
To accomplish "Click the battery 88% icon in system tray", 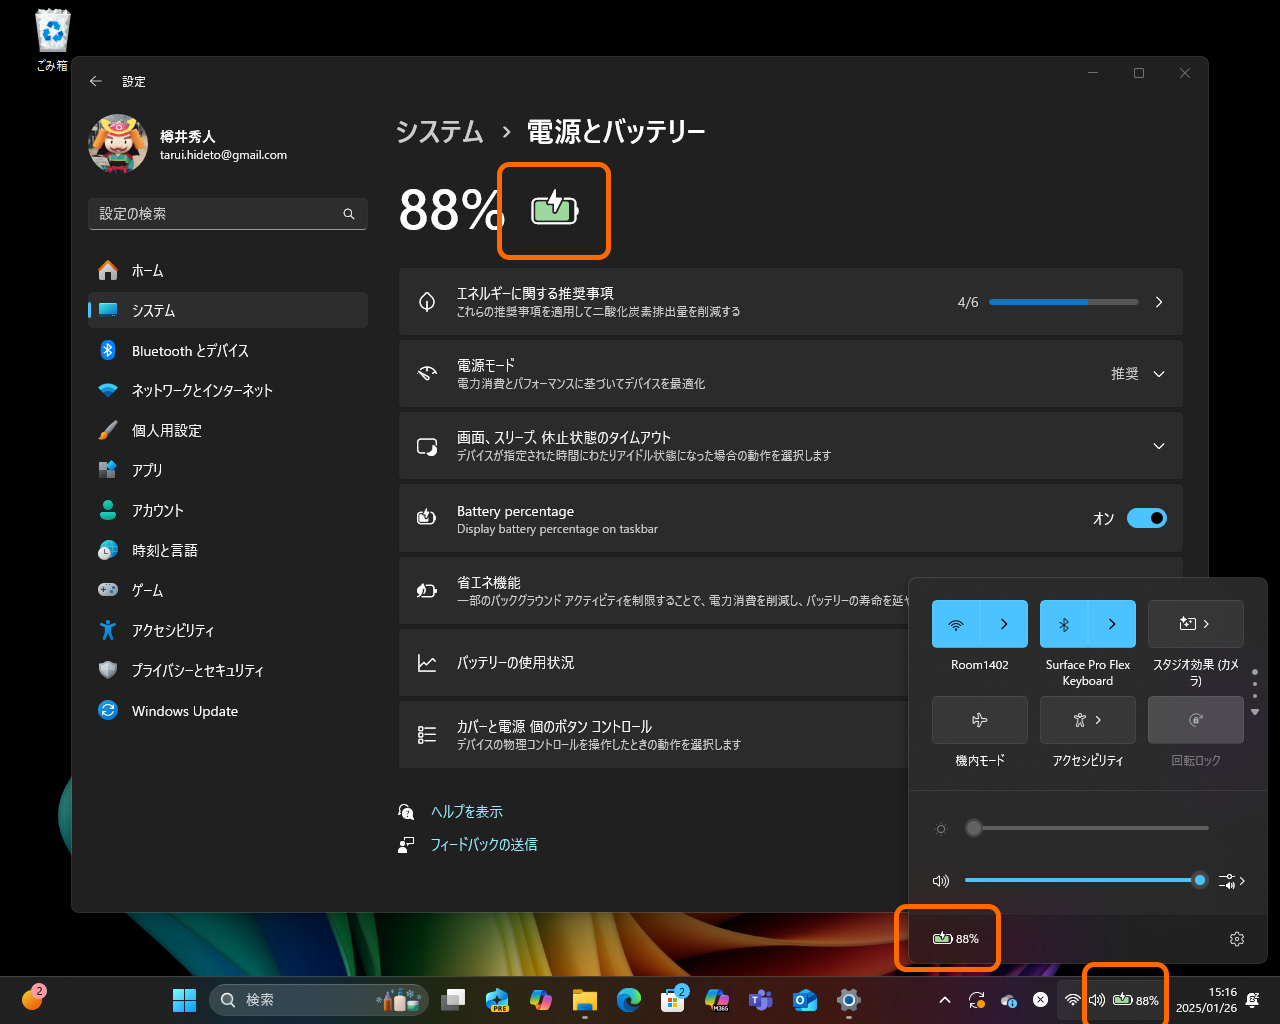I will click(x=1124, y=998).
